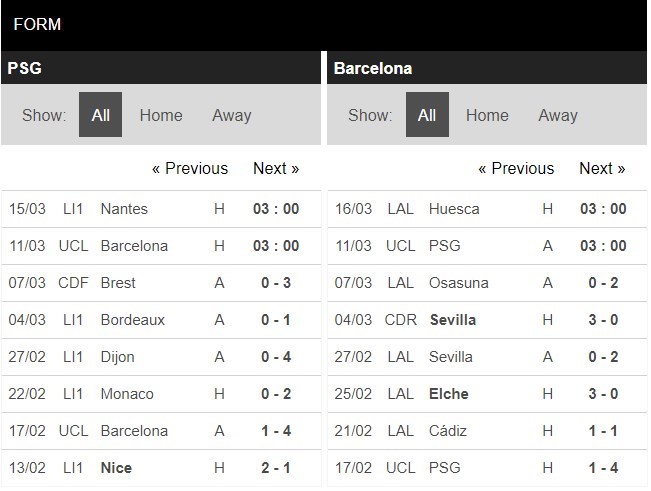Open the PSG vs Nice 2 - 1 score
Screen dimensions: 651x491
tap(276, 468)
